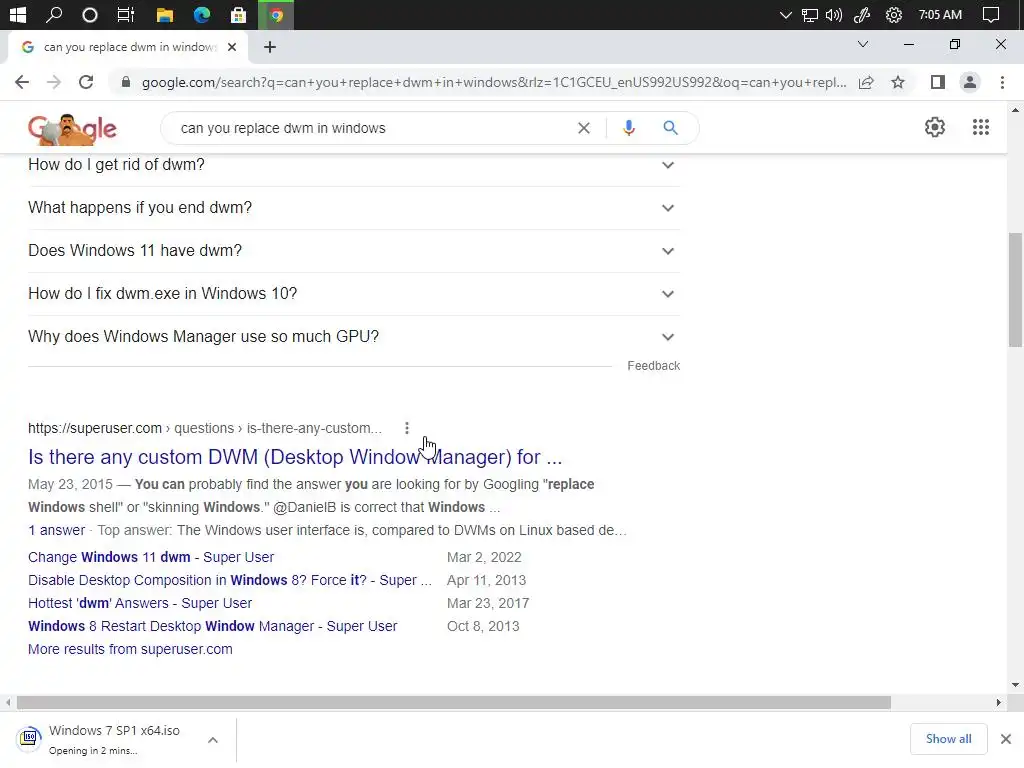Click the vertical page scrollbar thumb

coord(1016,290)
